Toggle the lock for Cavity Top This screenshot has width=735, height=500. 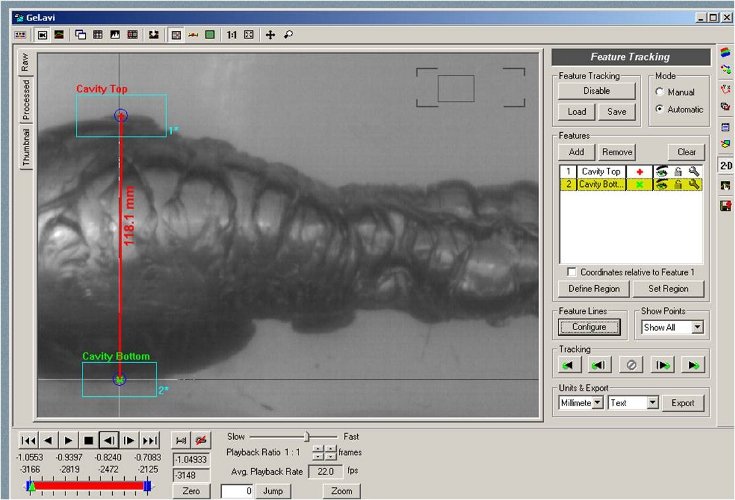[x=678, y=172]
